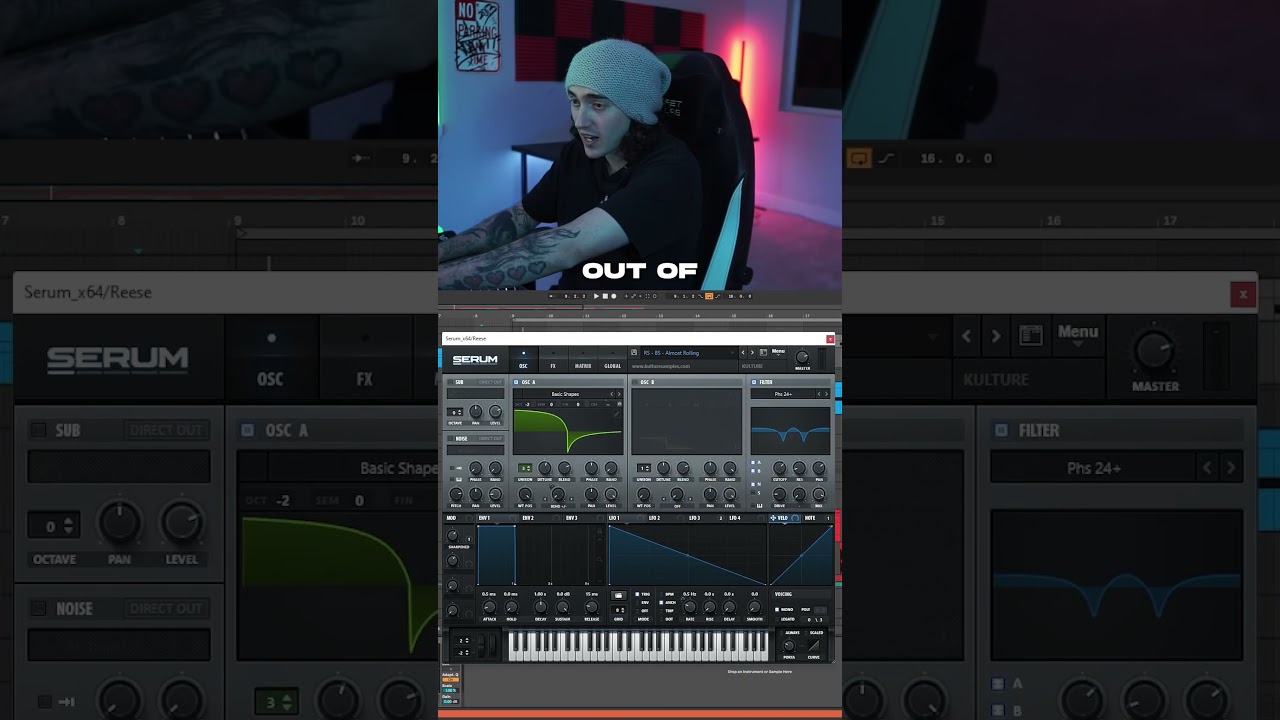The height and width of the screenshot is (720, 1280).
Task: Enable the SUB oscillator checkbox
Action: pyautogui.click(x=450, y=382)
